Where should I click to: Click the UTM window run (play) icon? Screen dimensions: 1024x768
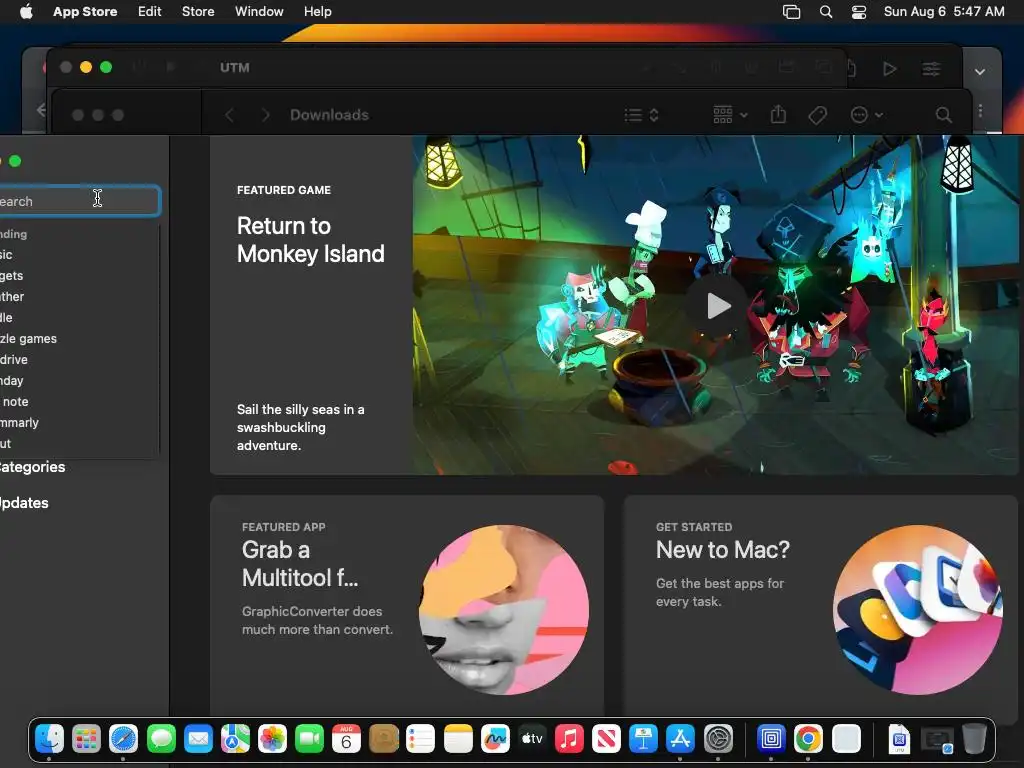coord(889,69)
